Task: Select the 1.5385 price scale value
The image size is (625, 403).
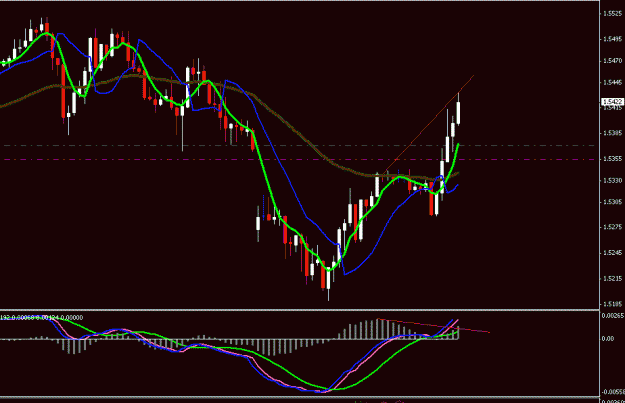Action: pyautogui.click(x=613, y=133)
